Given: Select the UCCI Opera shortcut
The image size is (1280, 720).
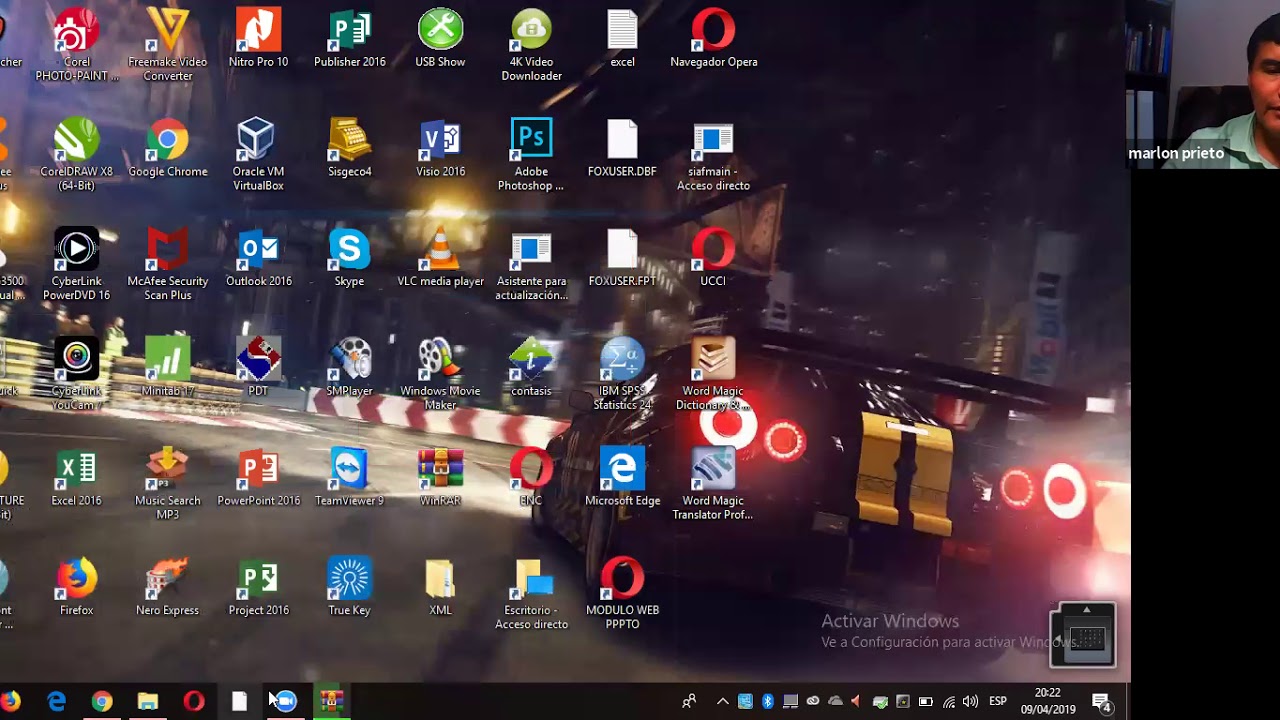Looking at the screenshot, I should (x=713, y=258).
